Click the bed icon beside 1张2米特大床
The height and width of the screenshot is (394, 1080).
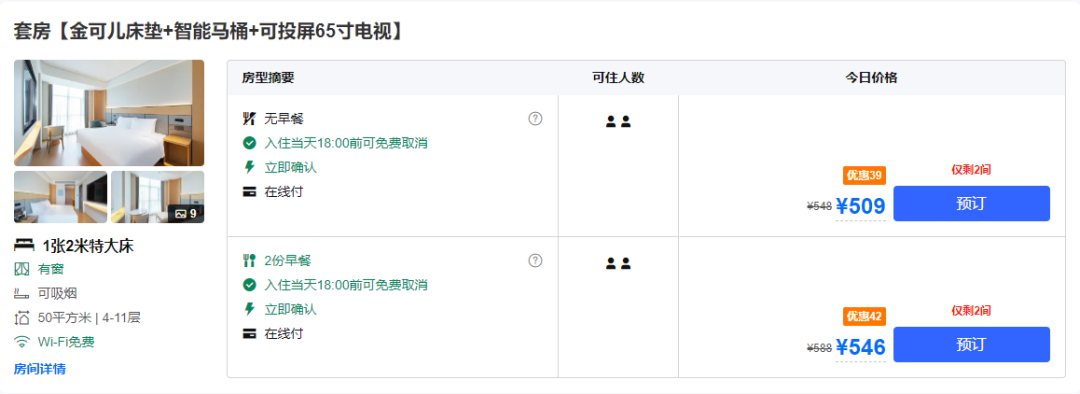click(x=24, y=245)
